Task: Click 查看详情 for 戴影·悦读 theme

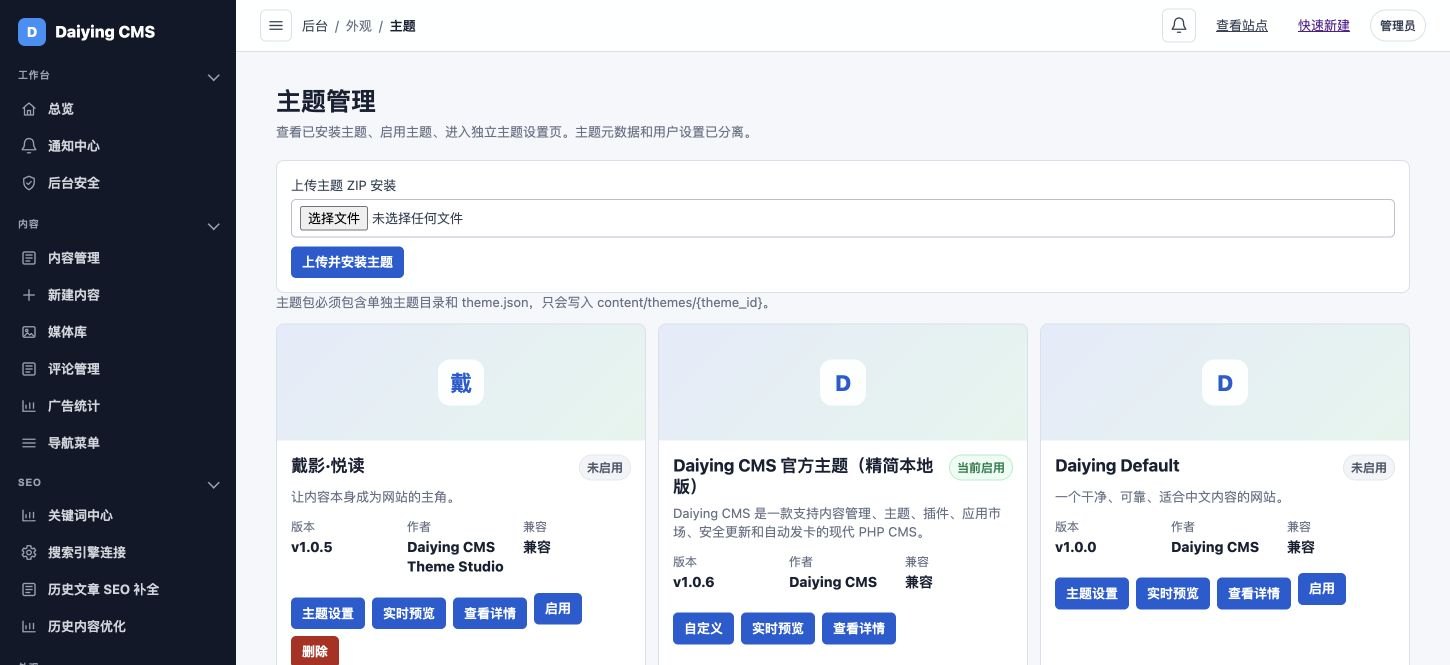Action: pos(490,614)
